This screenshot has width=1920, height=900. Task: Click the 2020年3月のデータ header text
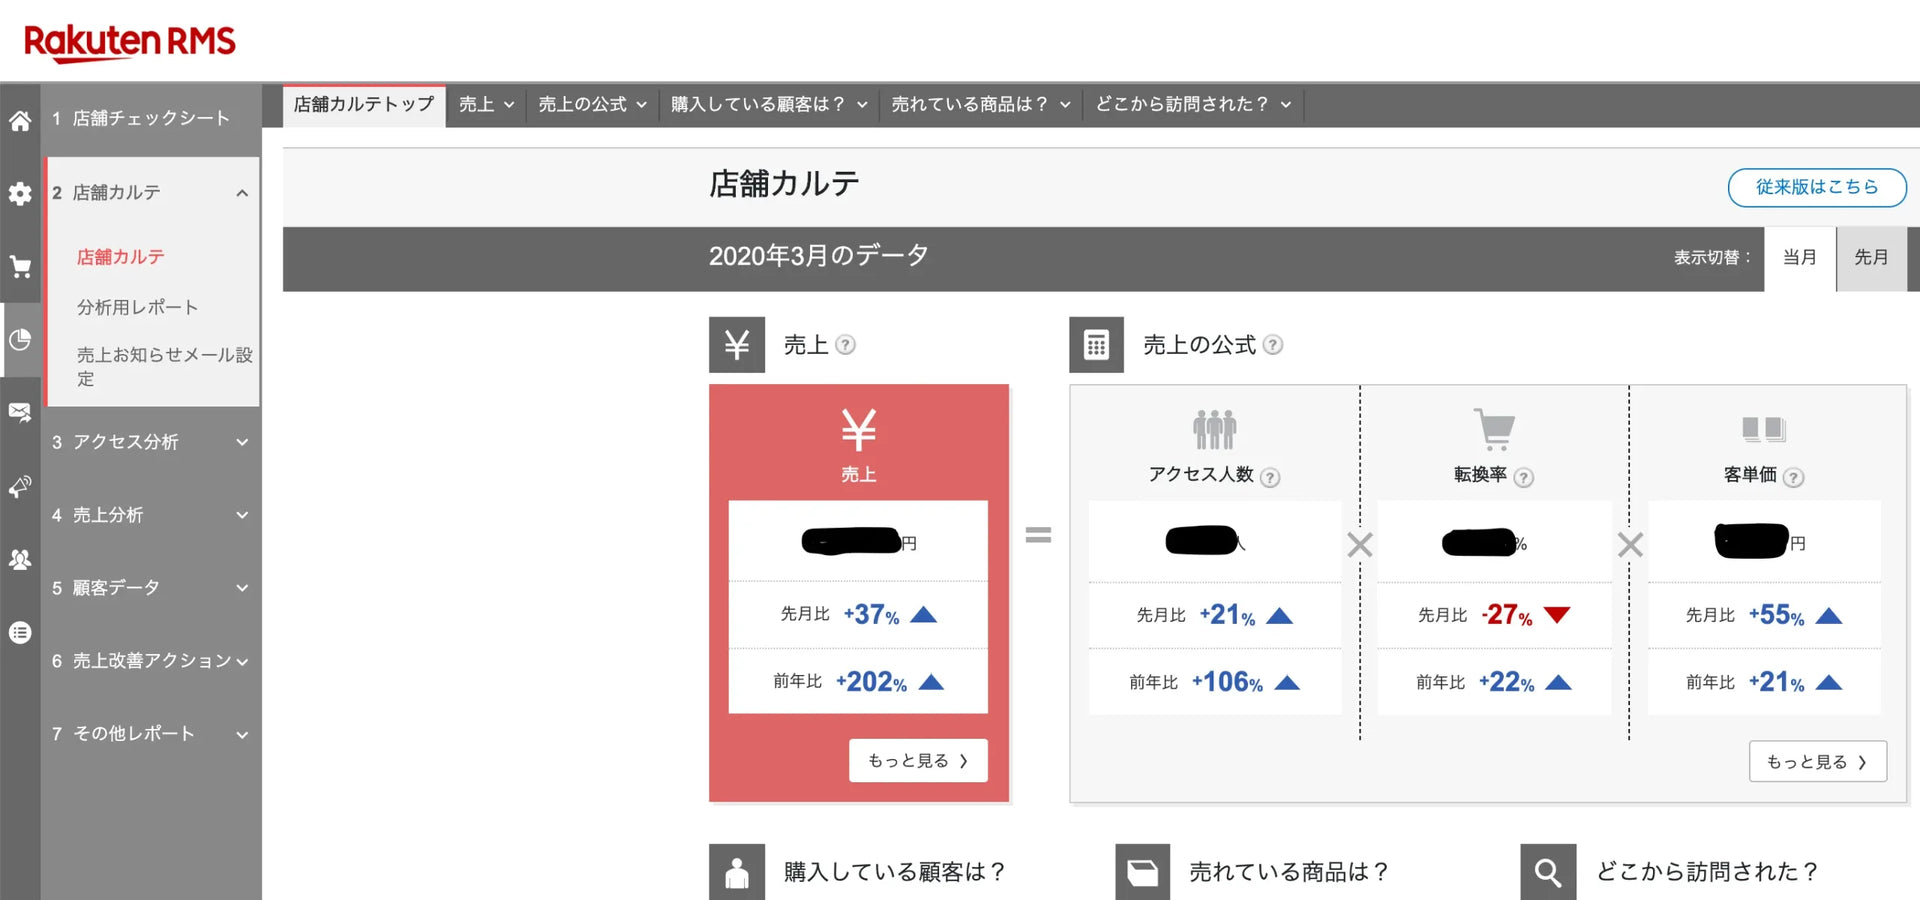coord(819,256)
